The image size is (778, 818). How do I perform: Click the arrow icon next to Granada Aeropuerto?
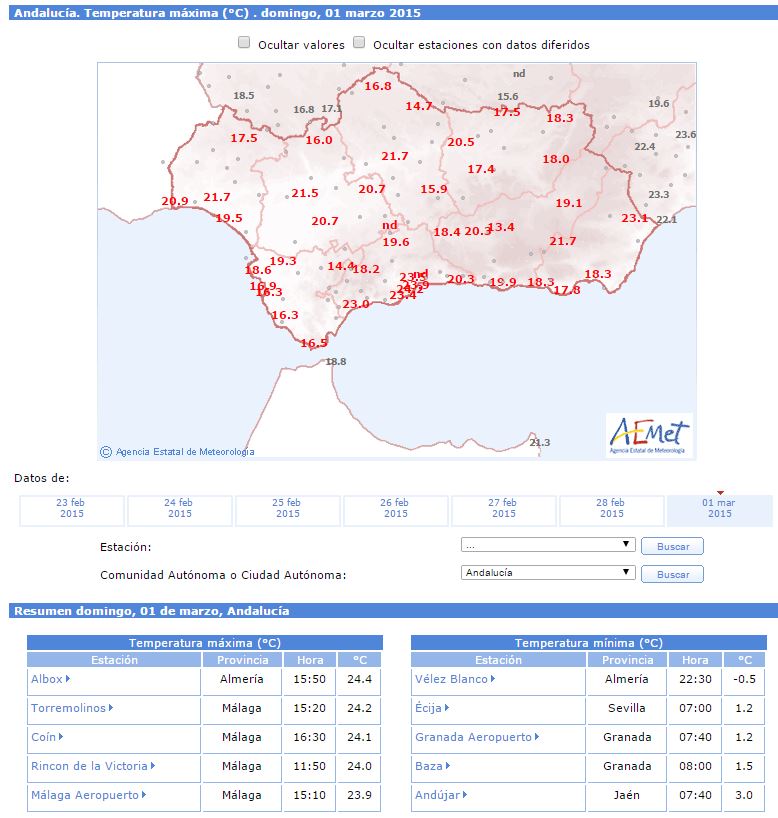click(537, 737)
